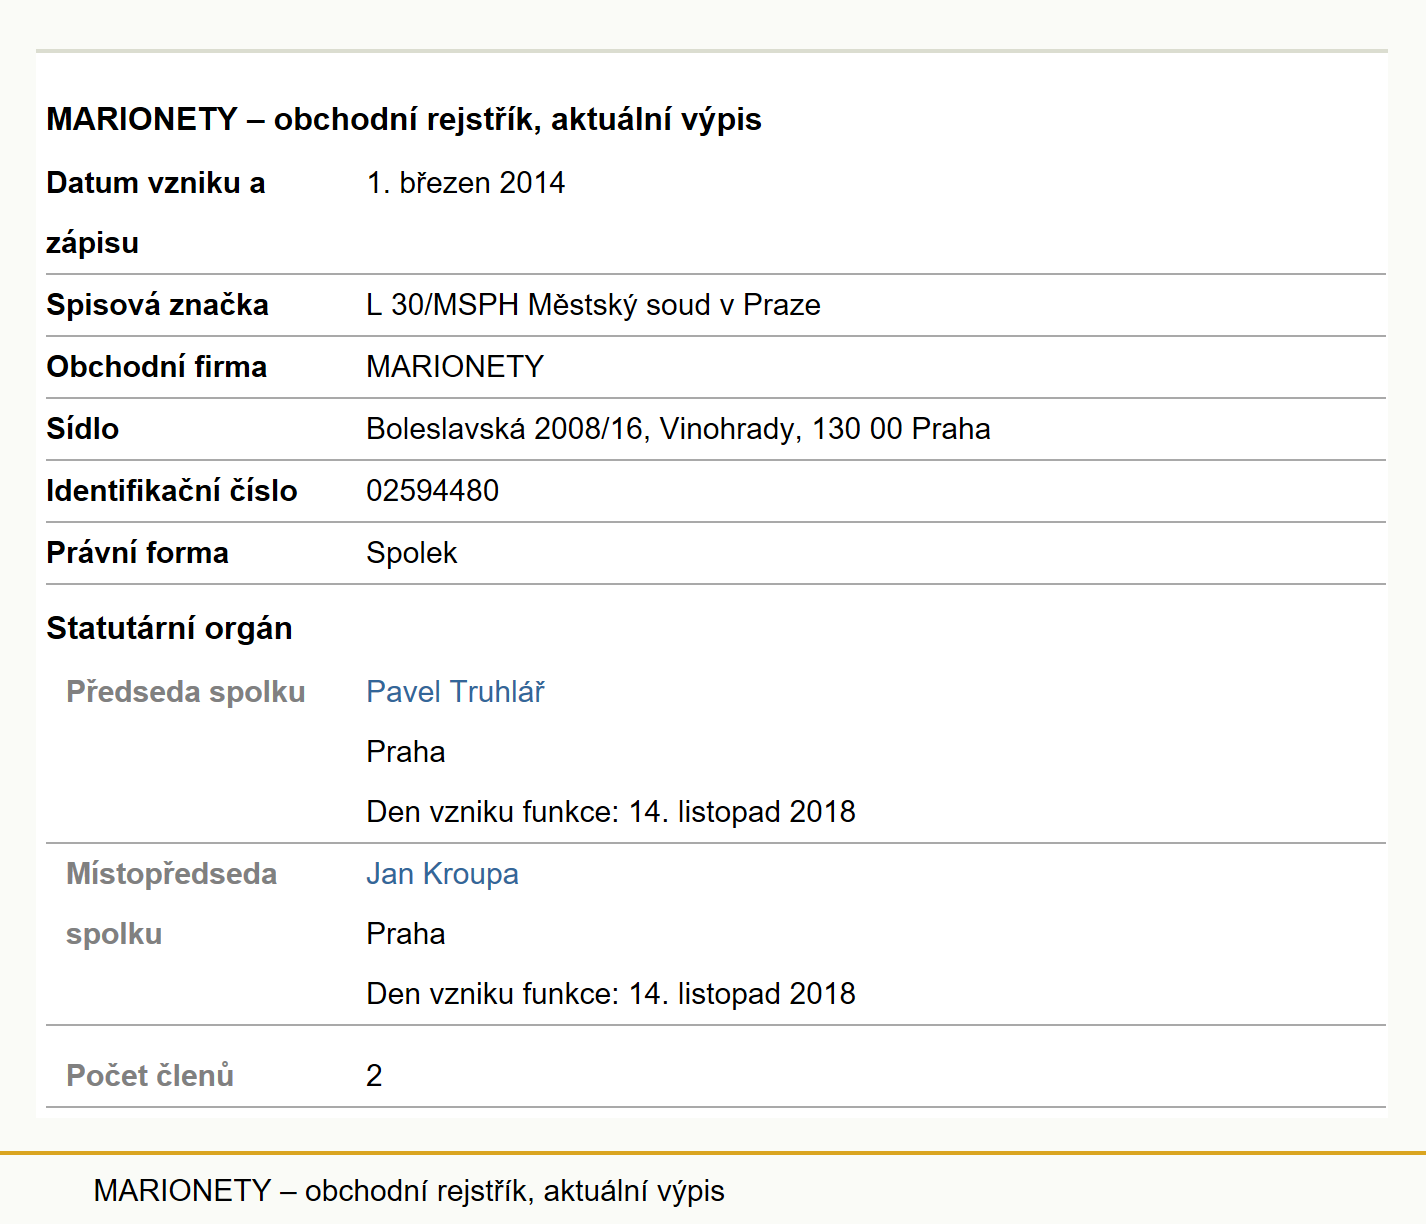
Task: Select the heading 'MARIONETY – obchodní rejstřík, aktuální výpis' above the table
Action: click(404, 119)
